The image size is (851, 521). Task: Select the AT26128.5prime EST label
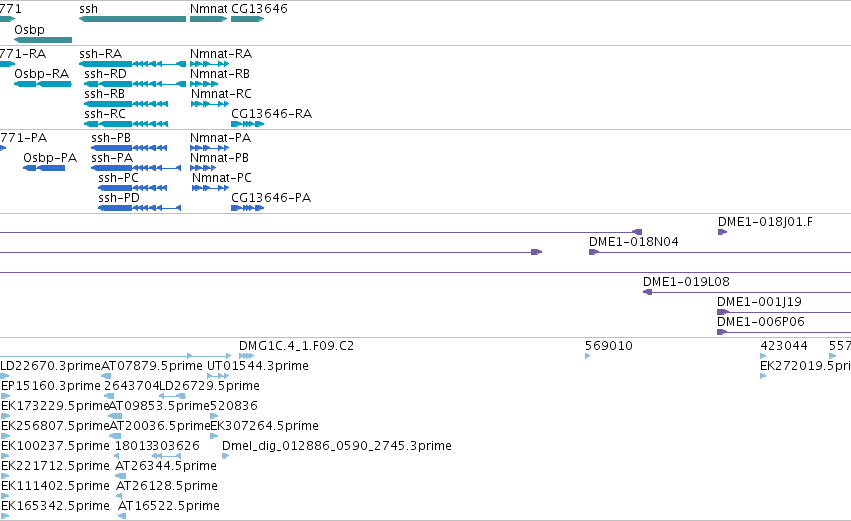pyautogui.click(x=167, y=487)
